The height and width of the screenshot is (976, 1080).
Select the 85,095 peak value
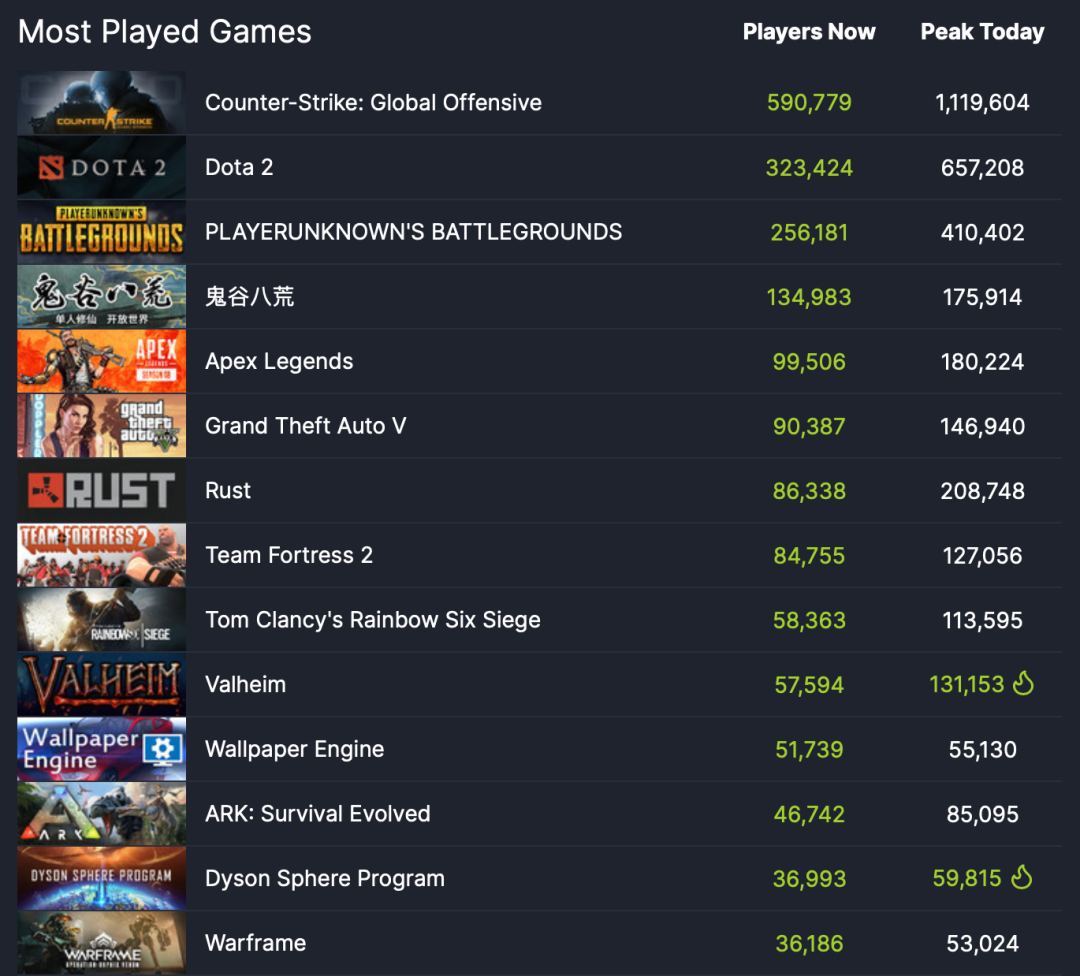point(982,816)
